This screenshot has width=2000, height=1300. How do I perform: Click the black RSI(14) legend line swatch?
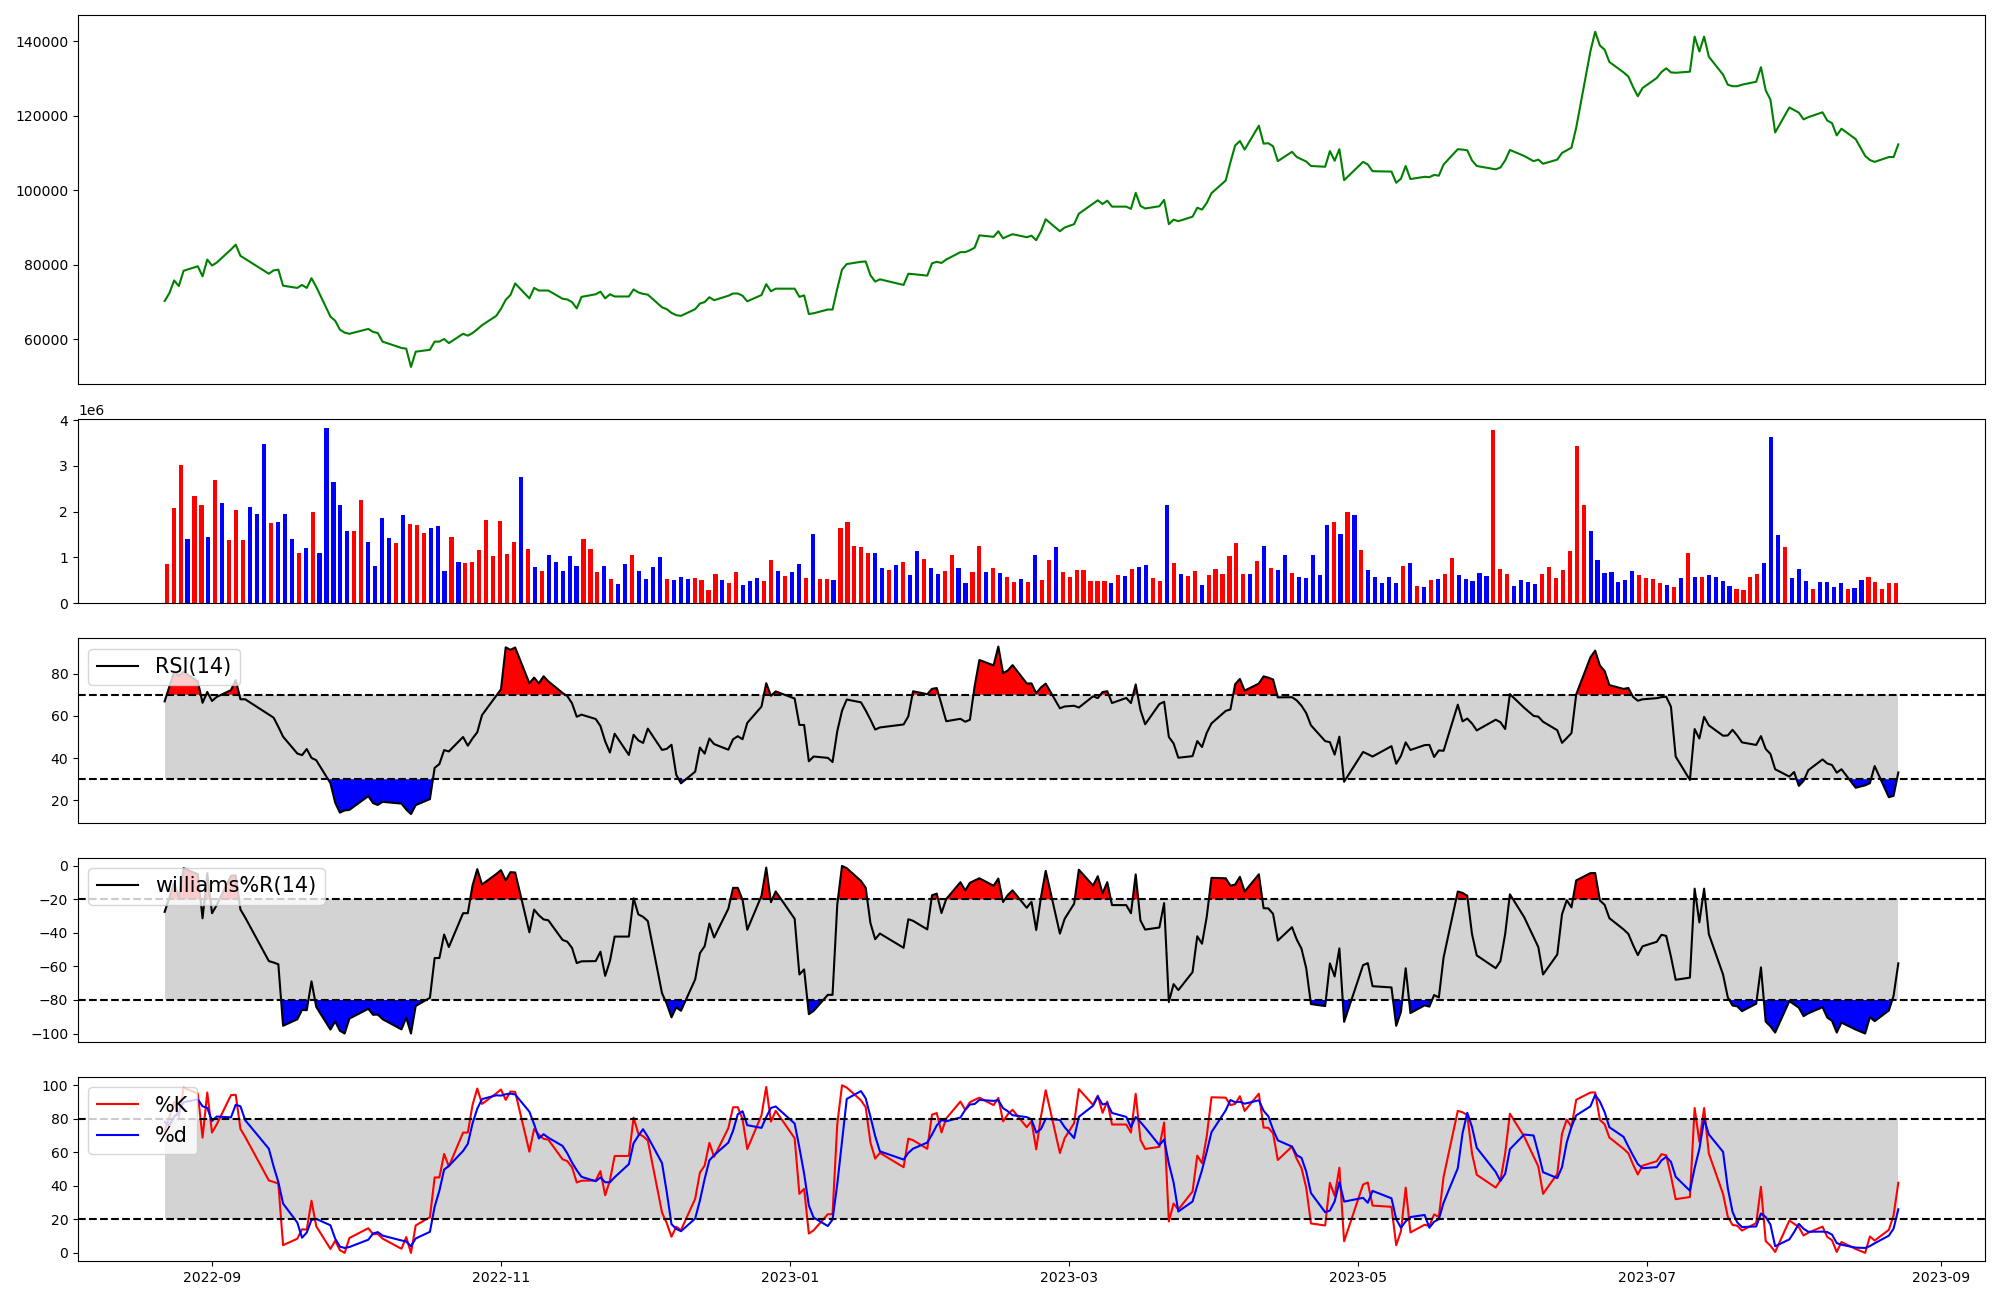tap(116, 667)
